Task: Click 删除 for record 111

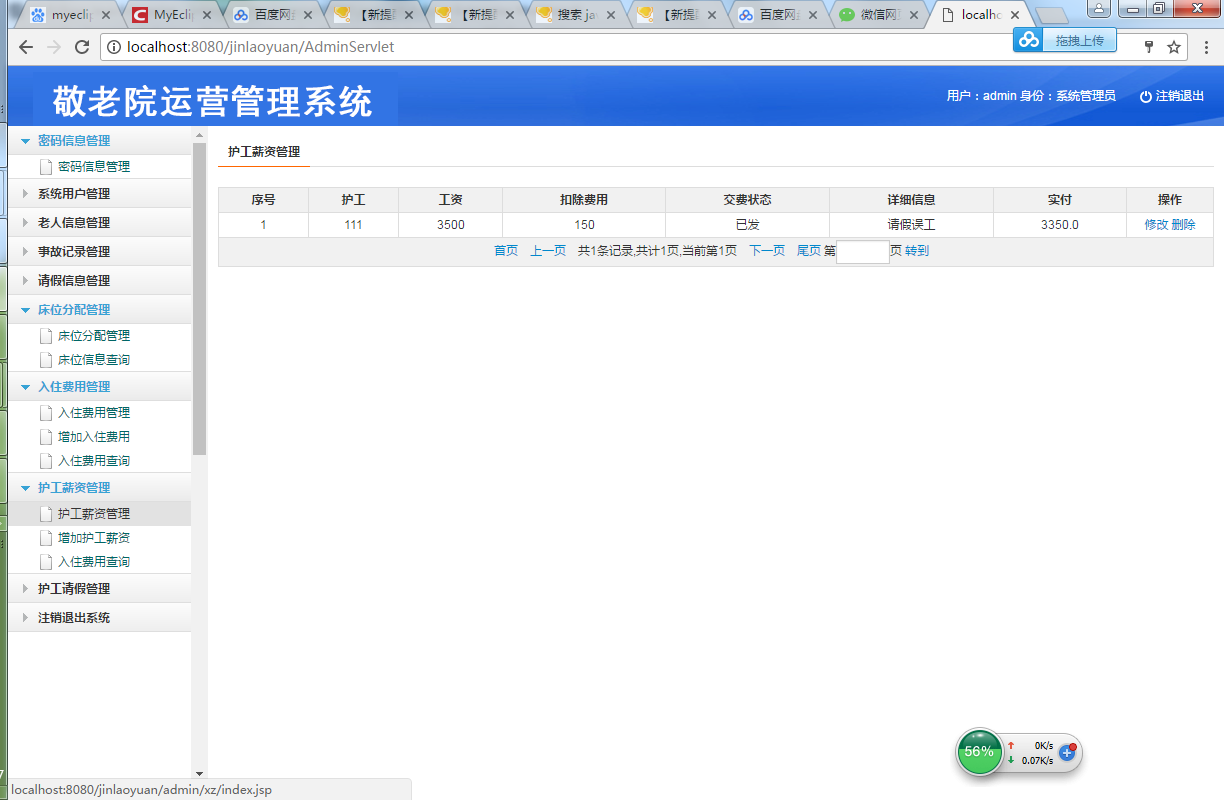Action: (1183, 225)
